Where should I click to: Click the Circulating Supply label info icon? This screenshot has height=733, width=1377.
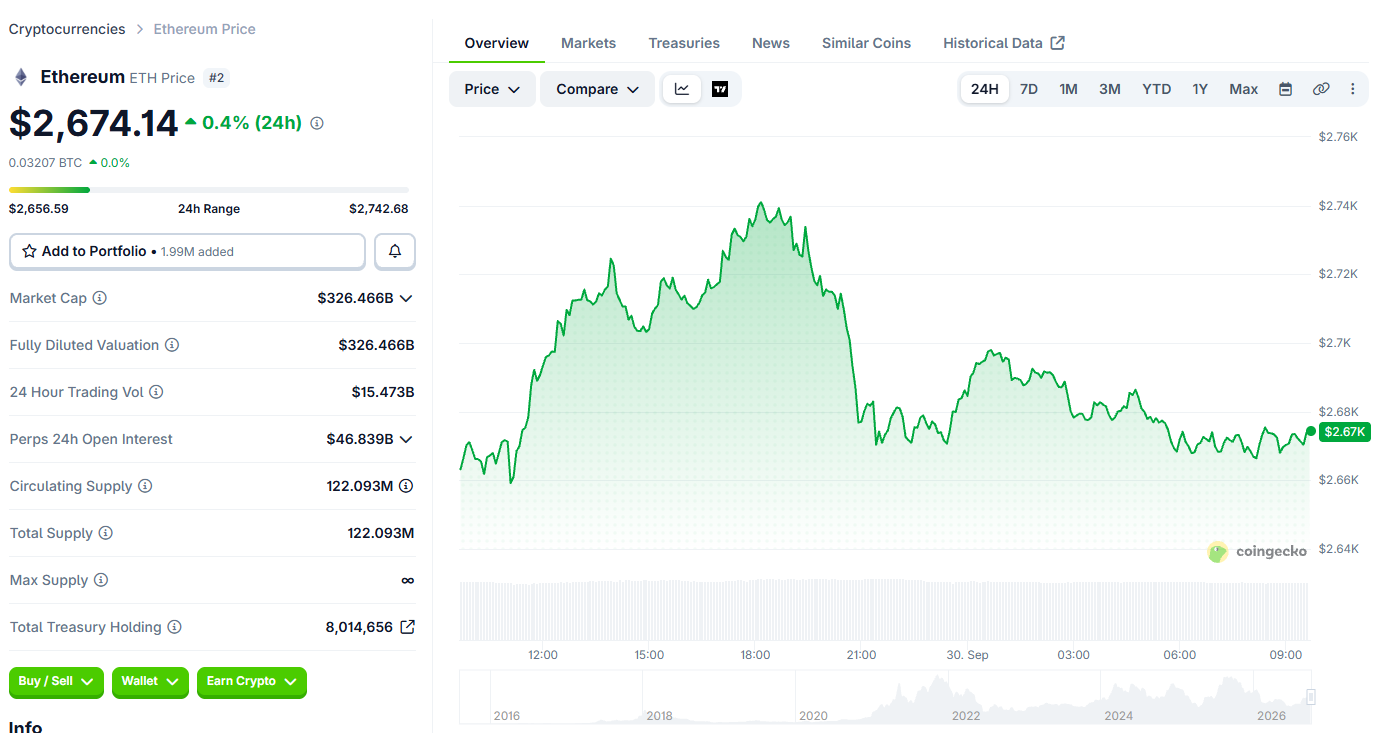[x=145, y=486]
